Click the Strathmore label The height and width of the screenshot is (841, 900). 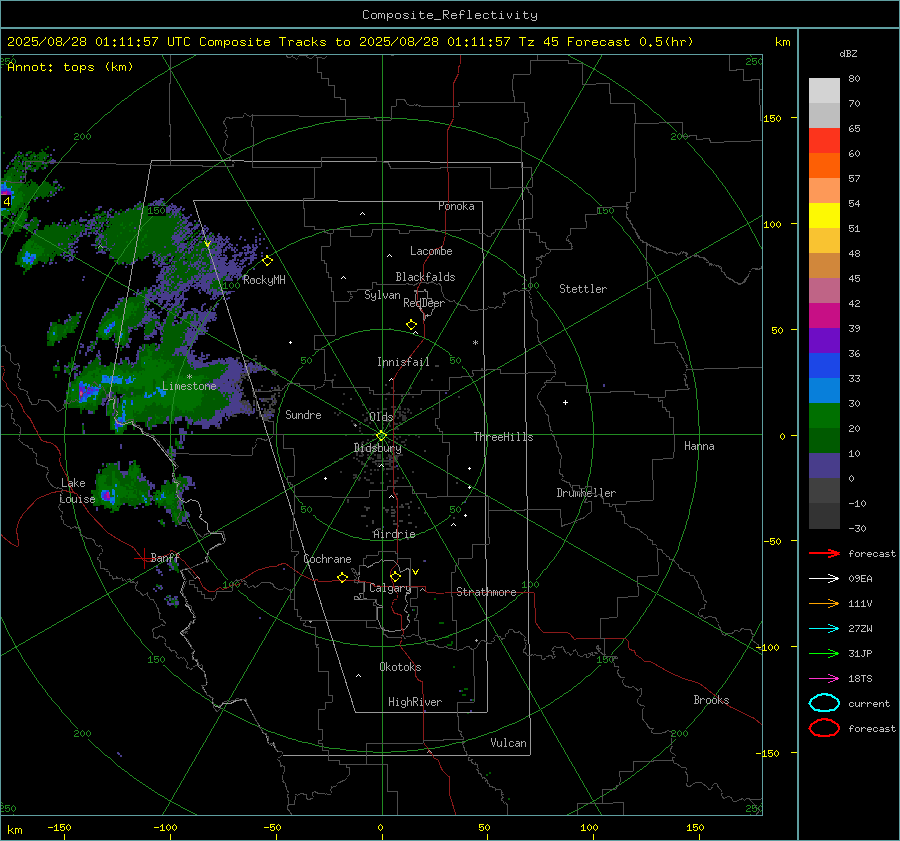(486, 592)
